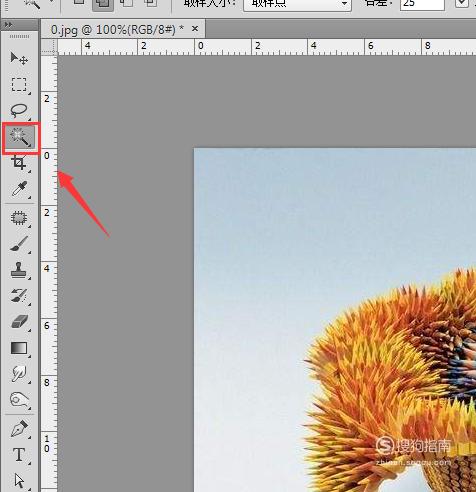Click the toolbox grip handle

tap(19, 36)
